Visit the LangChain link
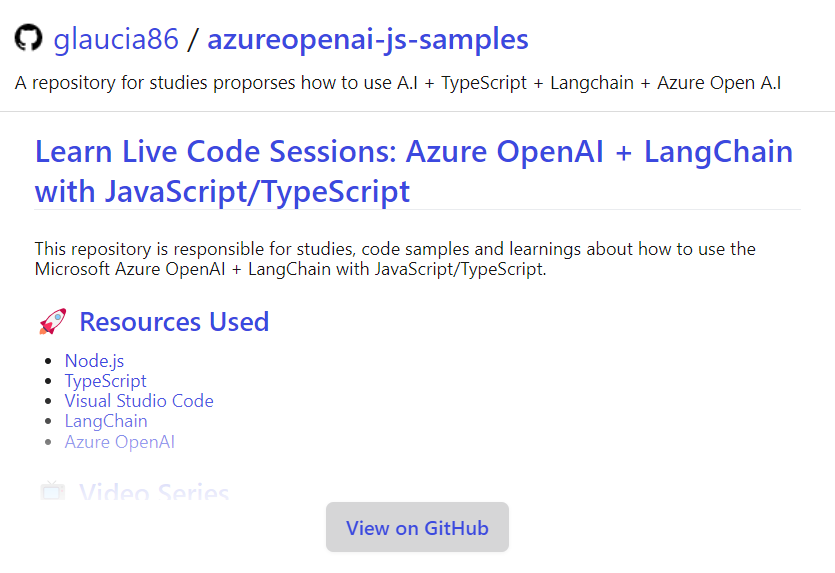 [x=106, y=421]
